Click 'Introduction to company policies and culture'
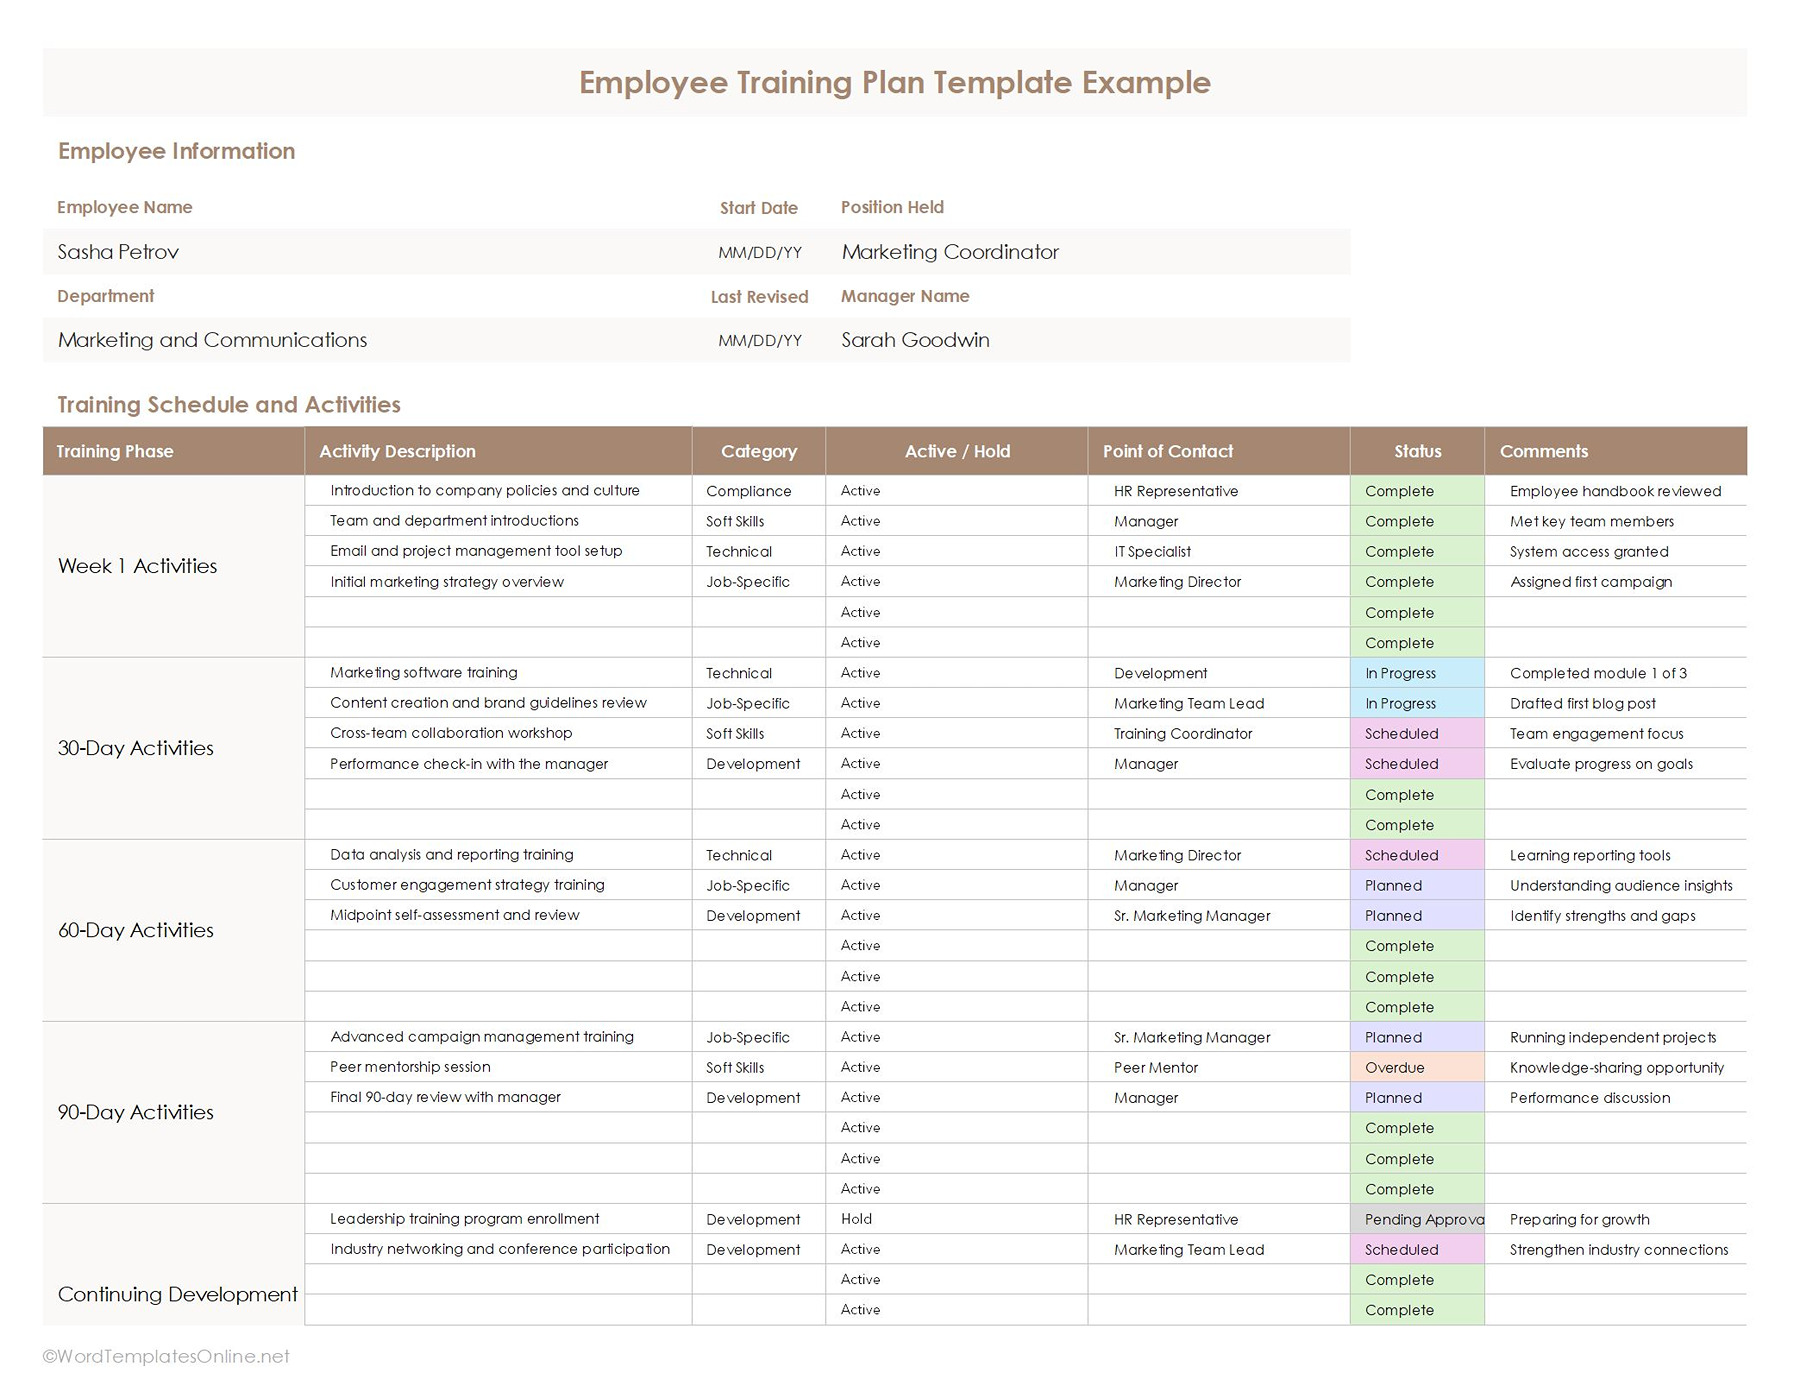Image resolution: width=1800 pixels, height=1398 pixels. pyautogui.click(x=485, y=490)
